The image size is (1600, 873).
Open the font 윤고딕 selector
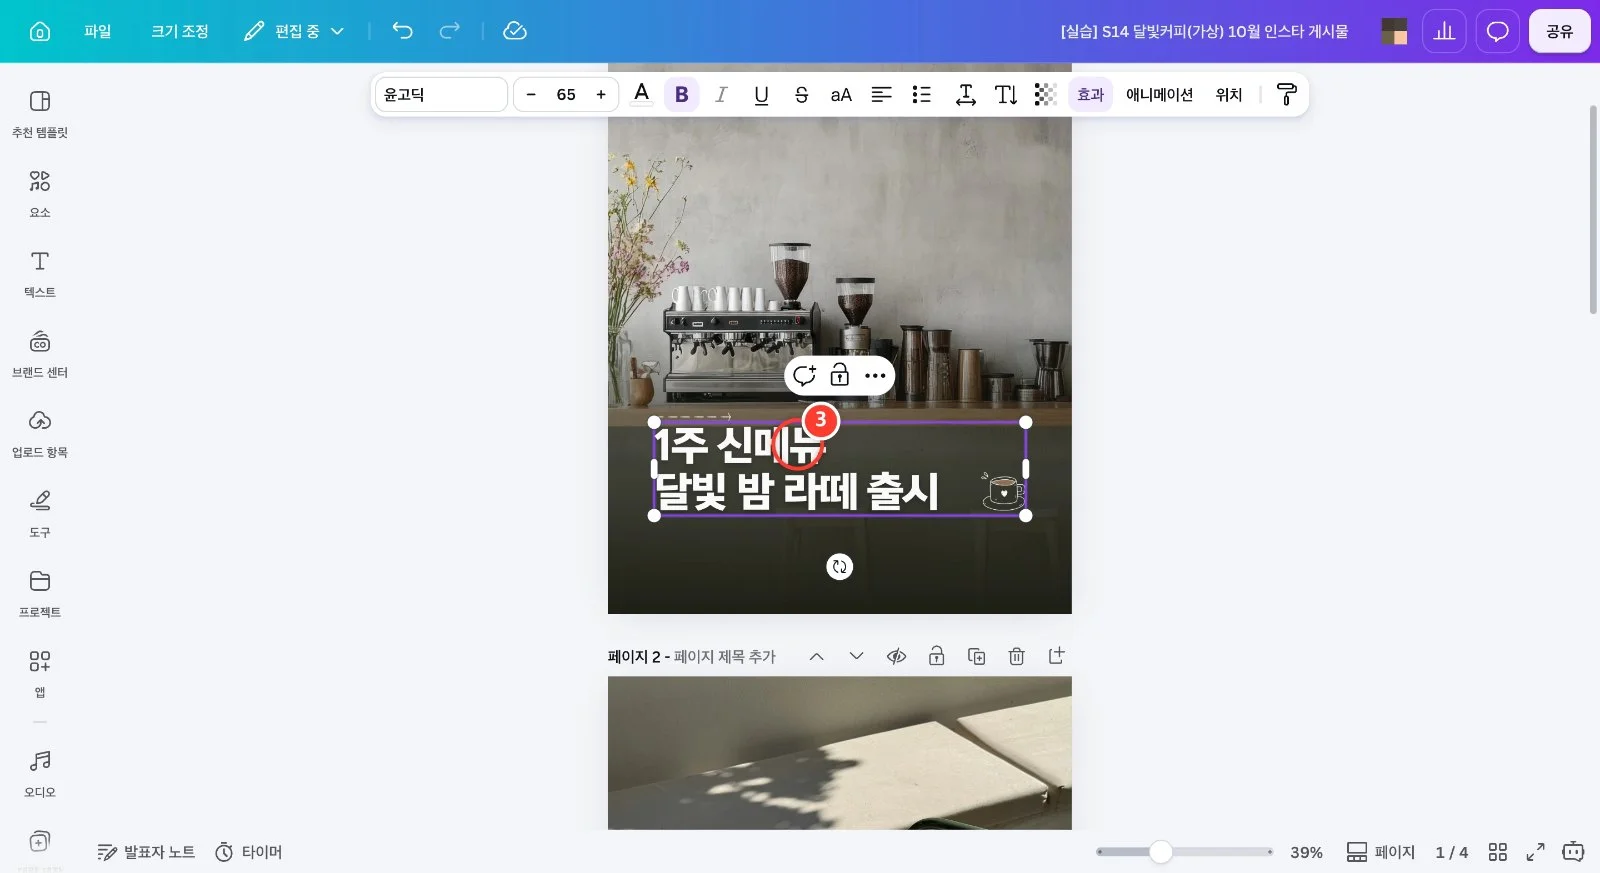point(441,94)
